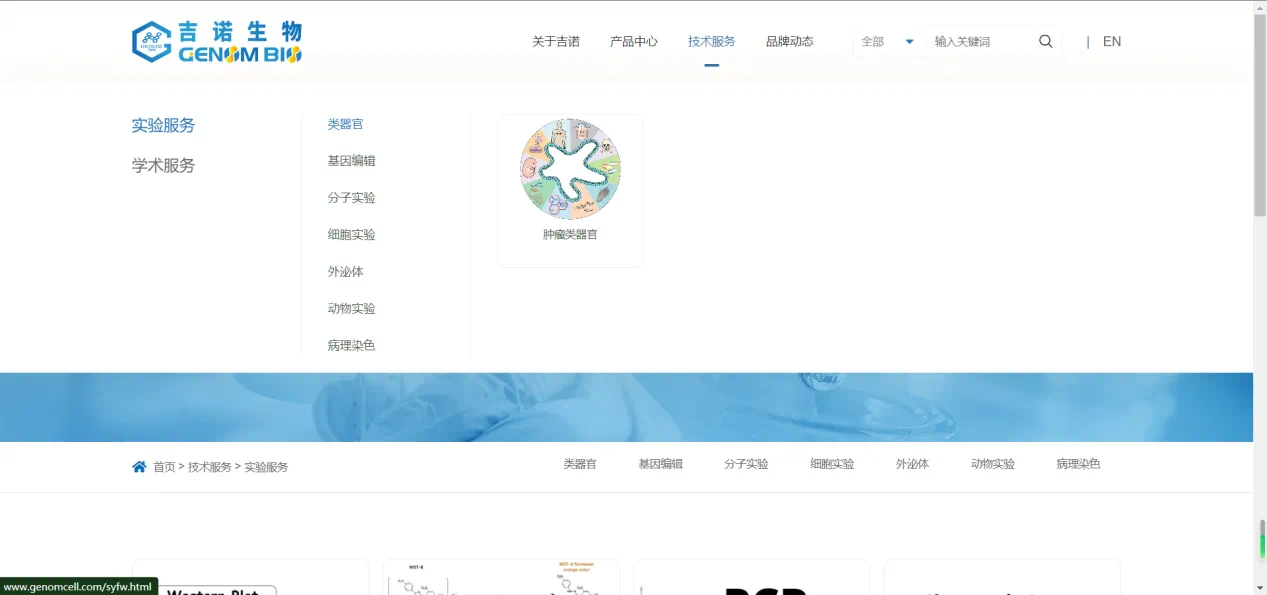Open the 关于吉诺 menu
This screenshot has width=1267, height=595.
[555, 42]
